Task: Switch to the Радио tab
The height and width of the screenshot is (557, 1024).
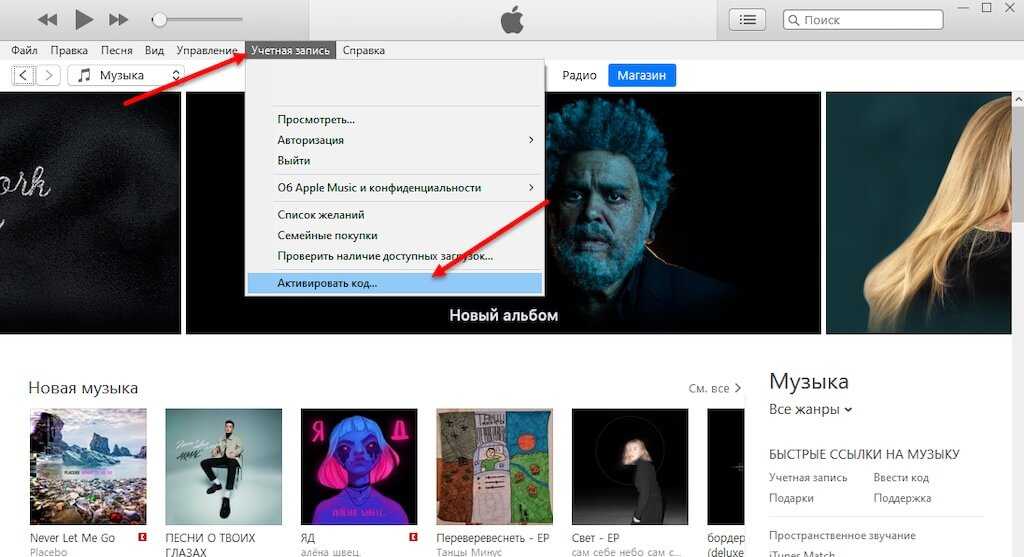Action: tap(579, 75)
